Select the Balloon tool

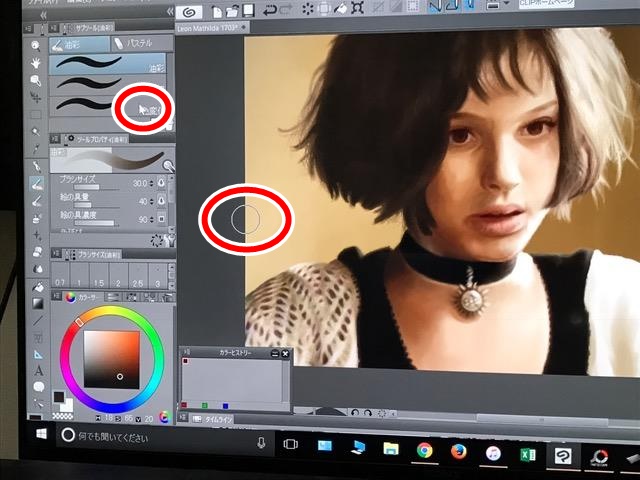[39, 387]
